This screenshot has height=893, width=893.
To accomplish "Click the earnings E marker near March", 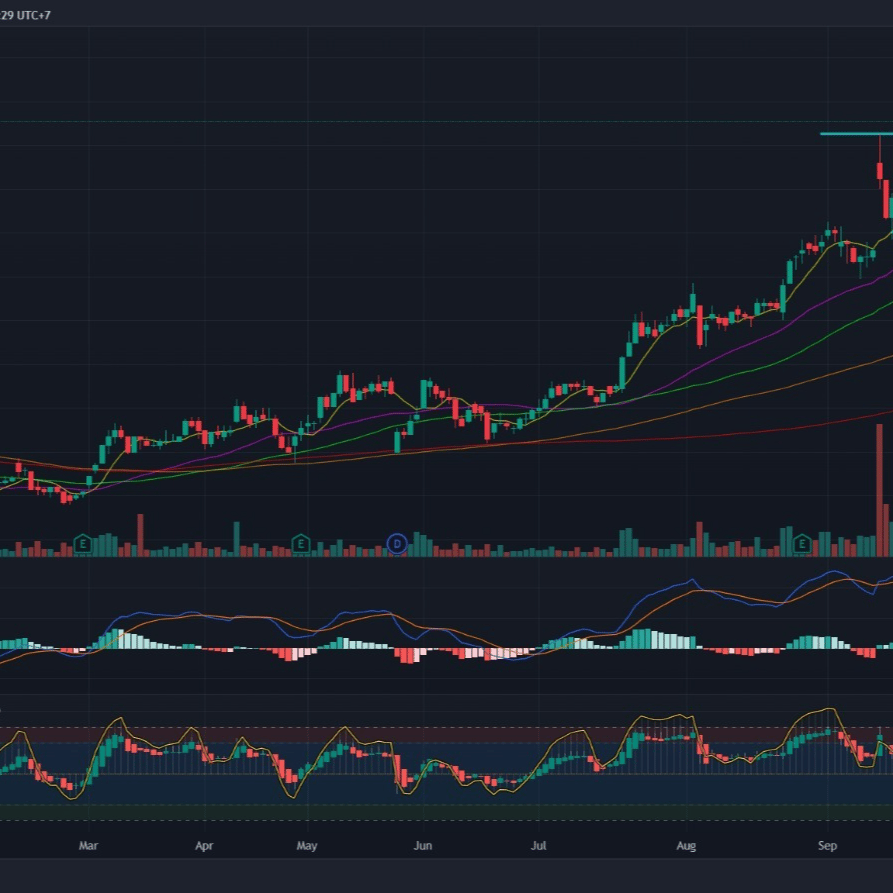I will 83,544.
